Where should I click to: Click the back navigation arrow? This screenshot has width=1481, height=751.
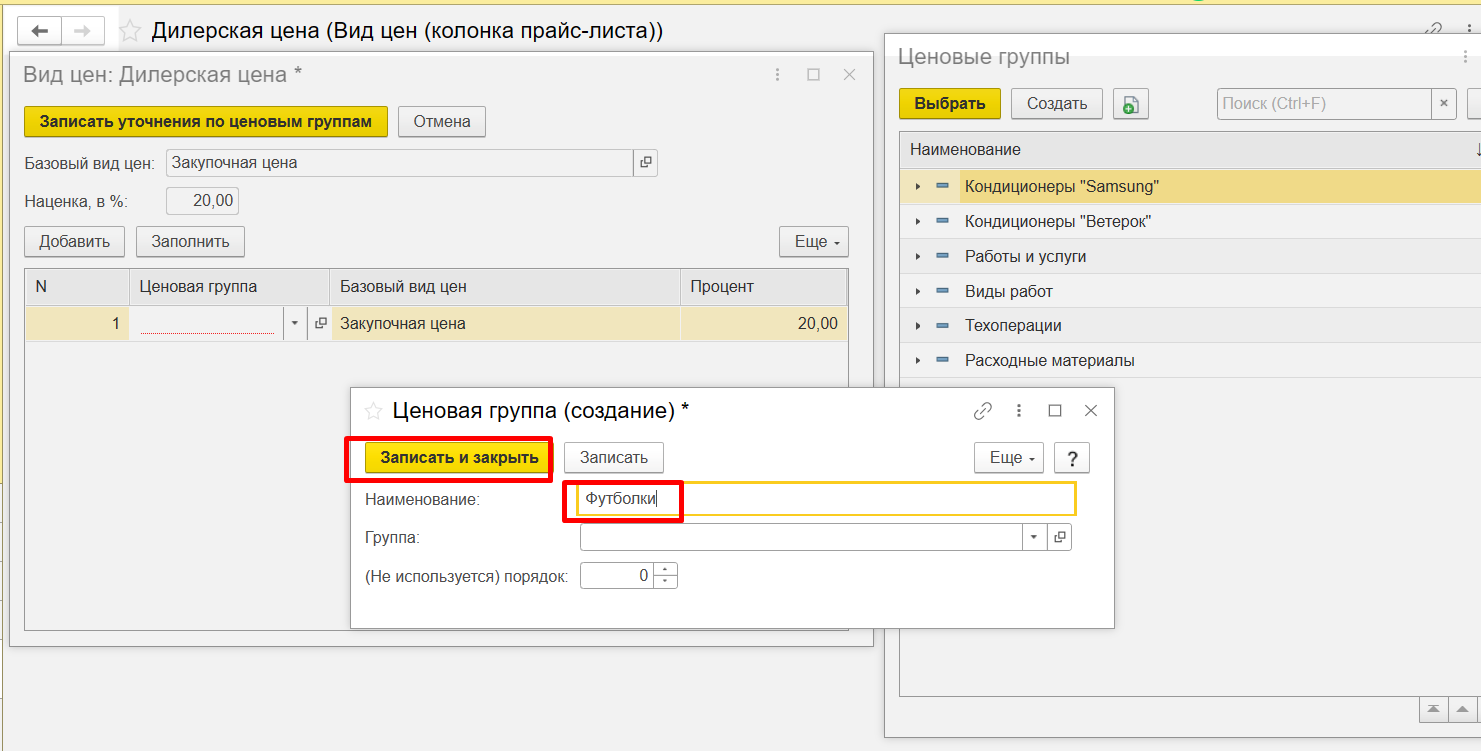40,31
